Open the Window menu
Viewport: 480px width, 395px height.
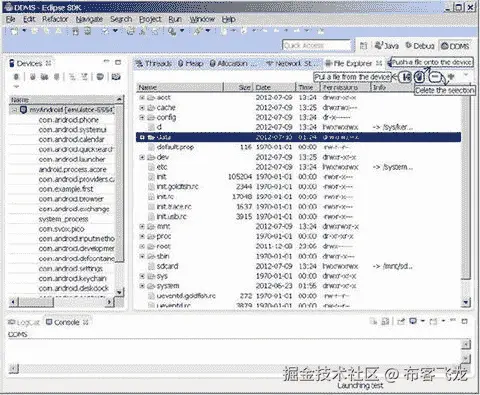[x=202, y=19]
